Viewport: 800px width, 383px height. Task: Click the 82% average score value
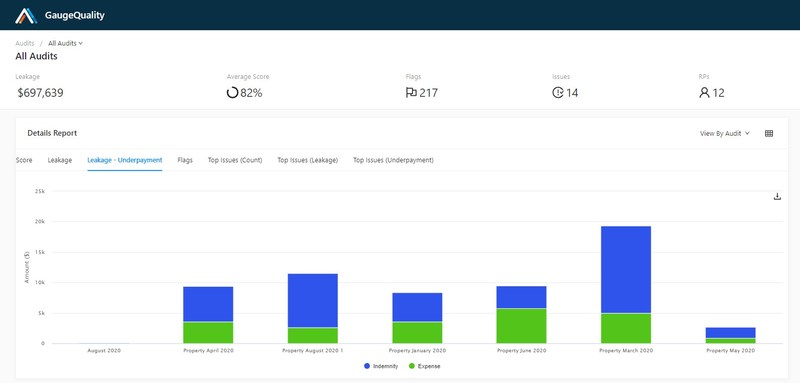(x=251, y=93)
